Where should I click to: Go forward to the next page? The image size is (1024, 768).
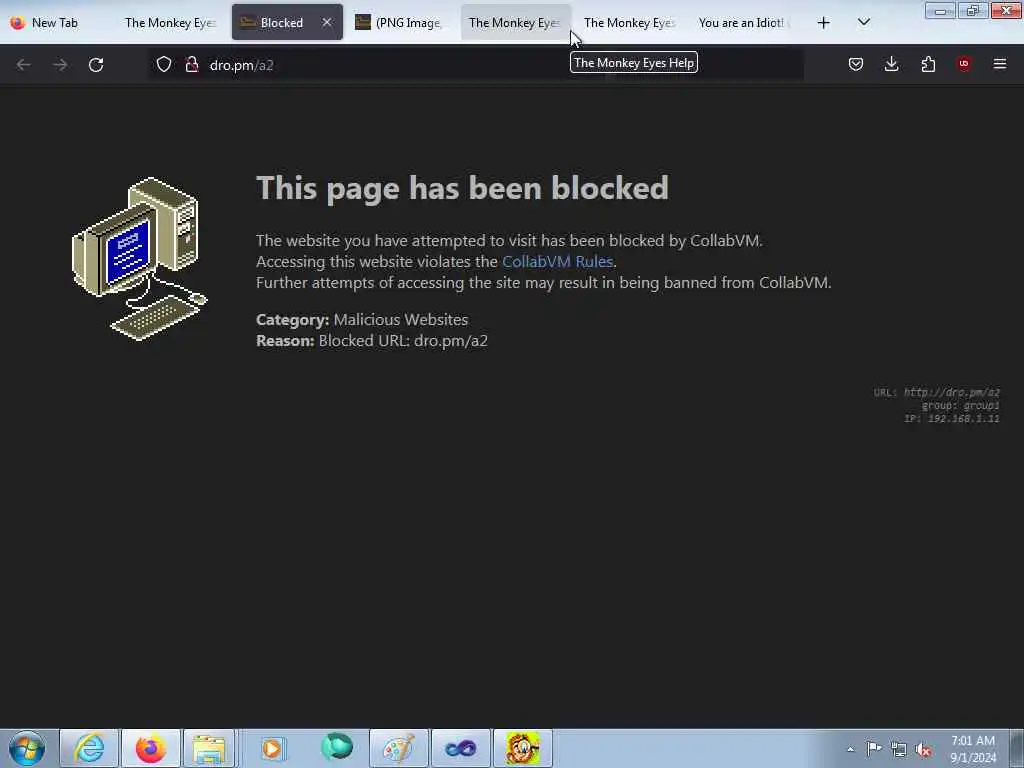pyautogui.click(x=60, y=65)
